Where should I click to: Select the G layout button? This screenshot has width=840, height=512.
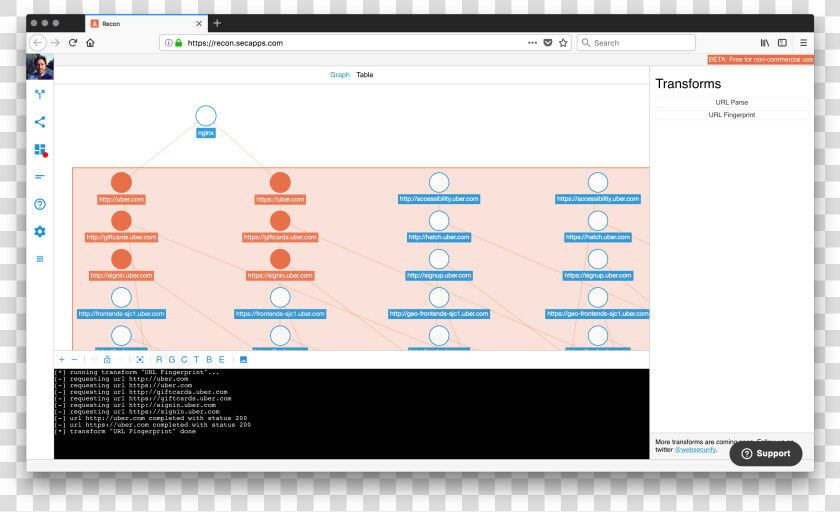pyautogui.click(x=172, y=360)
